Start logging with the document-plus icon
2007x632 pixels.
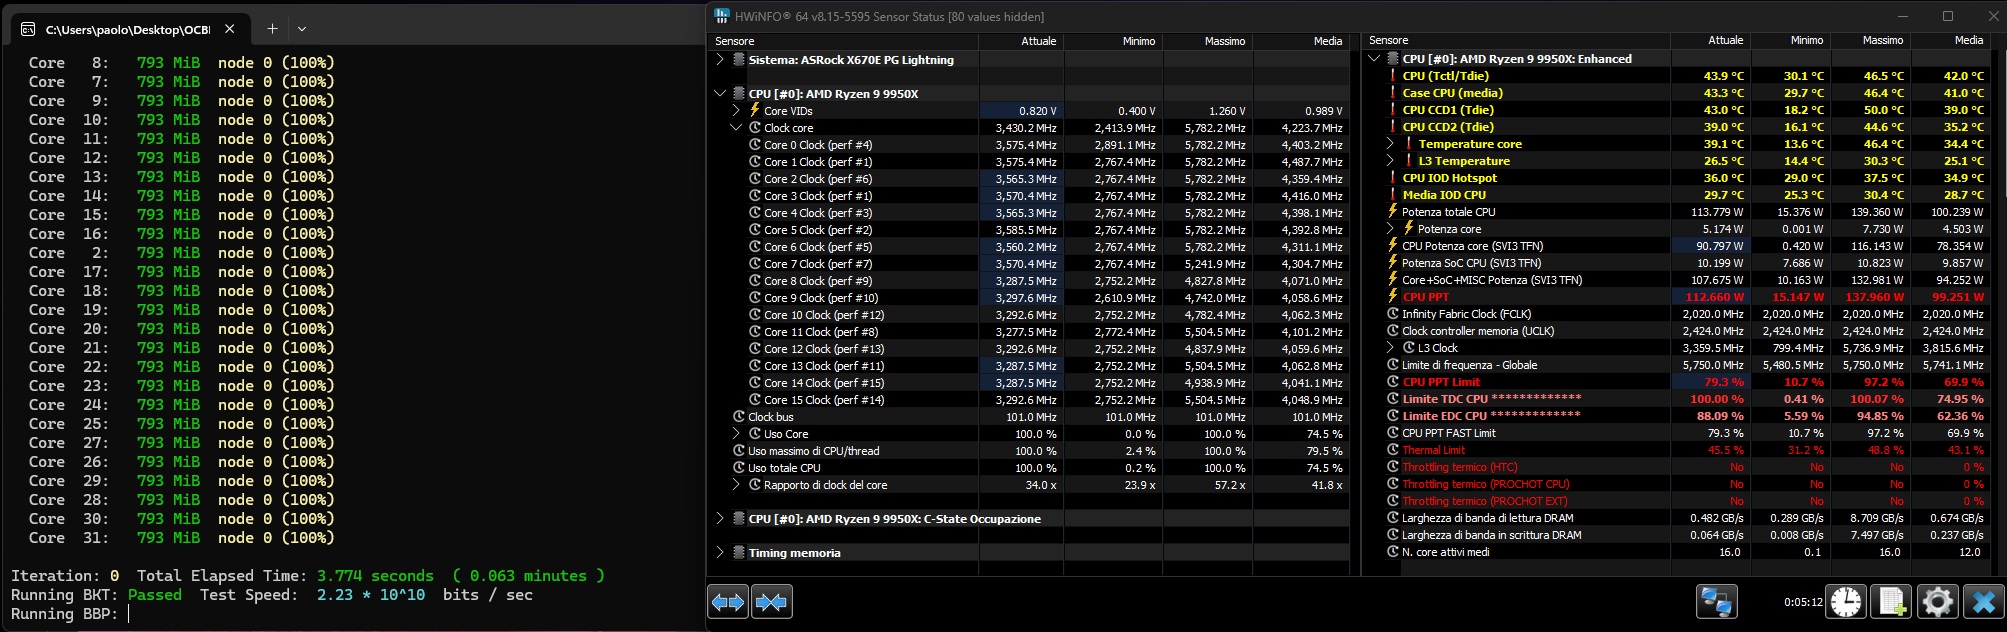[1892, 602]
